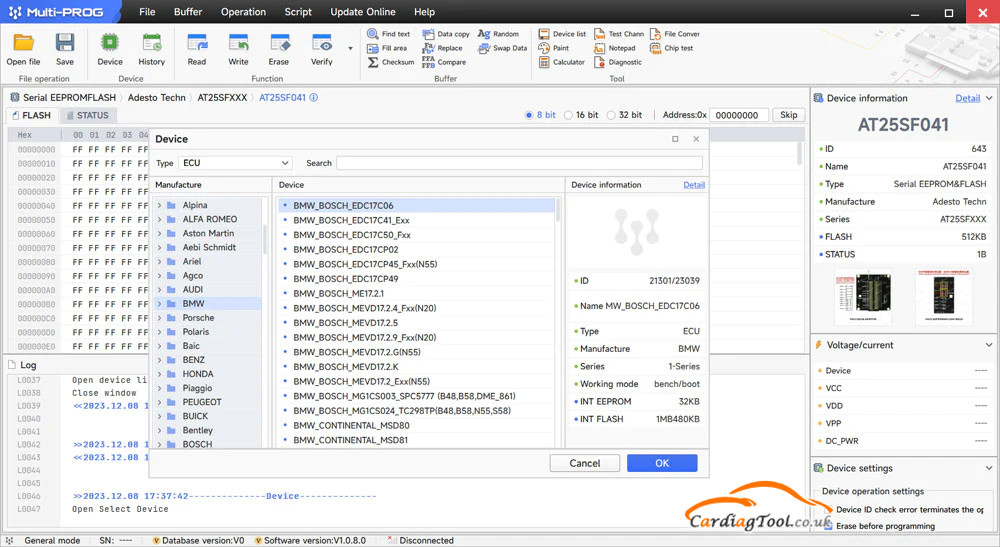
Task: Open the Compare buffer tool
Action: click(x=443, y=62)
